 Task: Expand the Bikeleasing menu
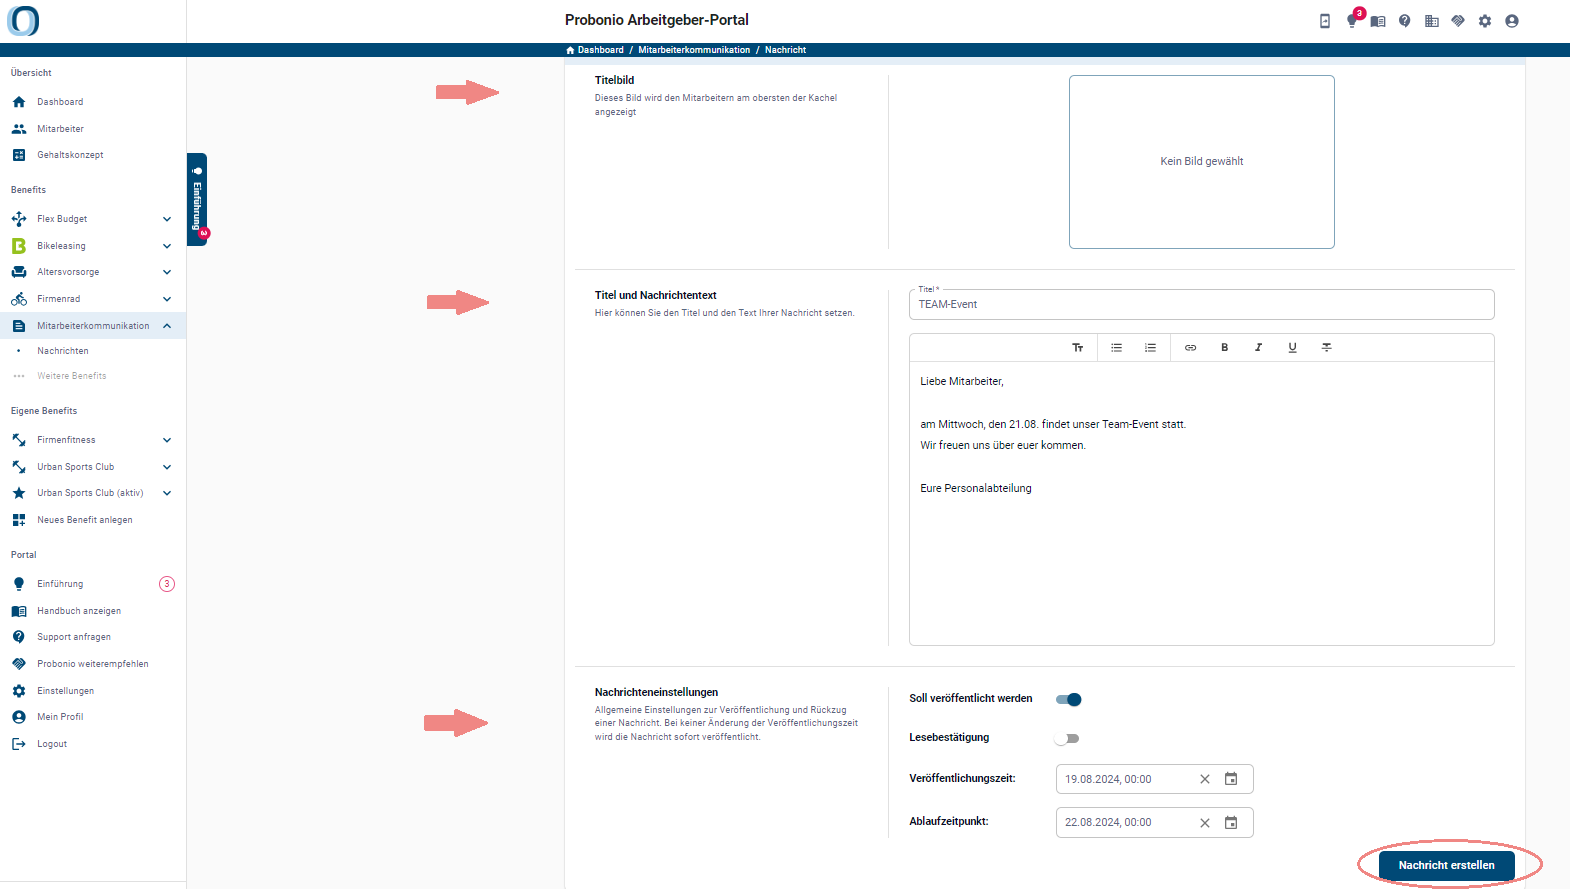(x=167, y=246)
